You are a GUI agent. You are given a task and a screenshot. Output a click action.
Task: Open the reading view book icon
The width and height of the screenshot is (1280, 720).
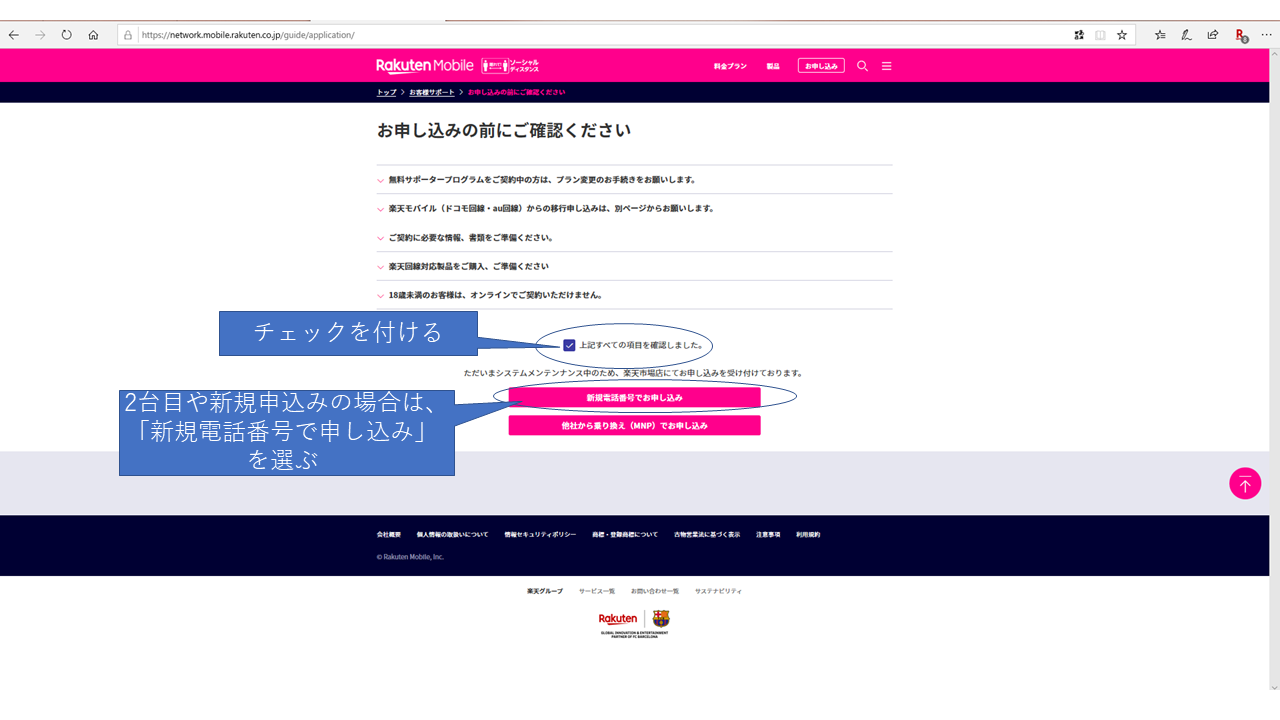tap(1100, 35)
